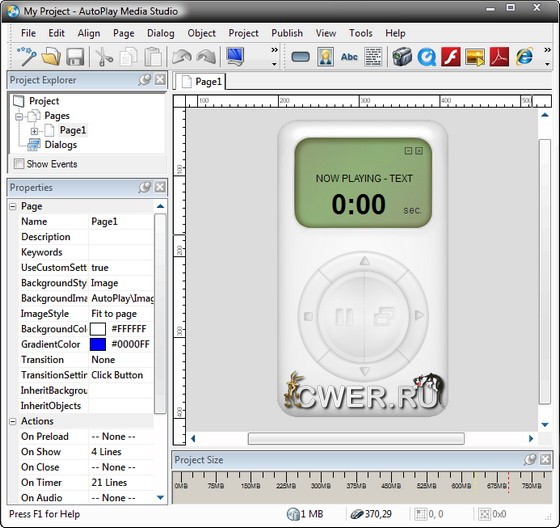Screen dimensions: 560x528
Task: Open standard toolbar options dropdown arrow
Action: pos(274,64)
